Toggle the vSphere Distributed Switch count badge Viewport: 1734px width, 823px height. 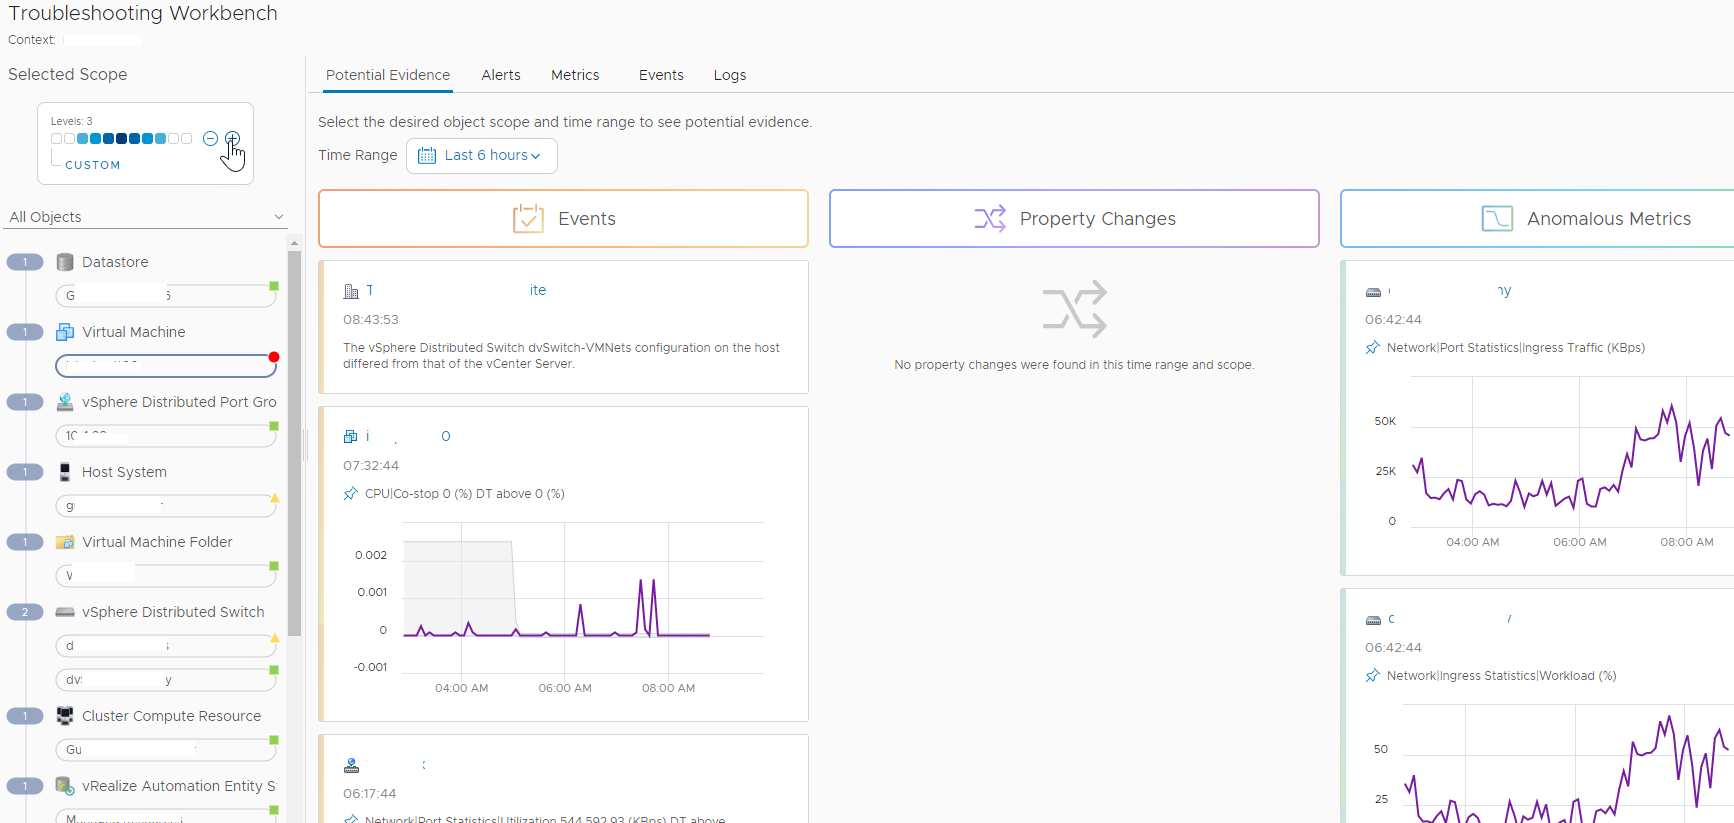[25, 612]
